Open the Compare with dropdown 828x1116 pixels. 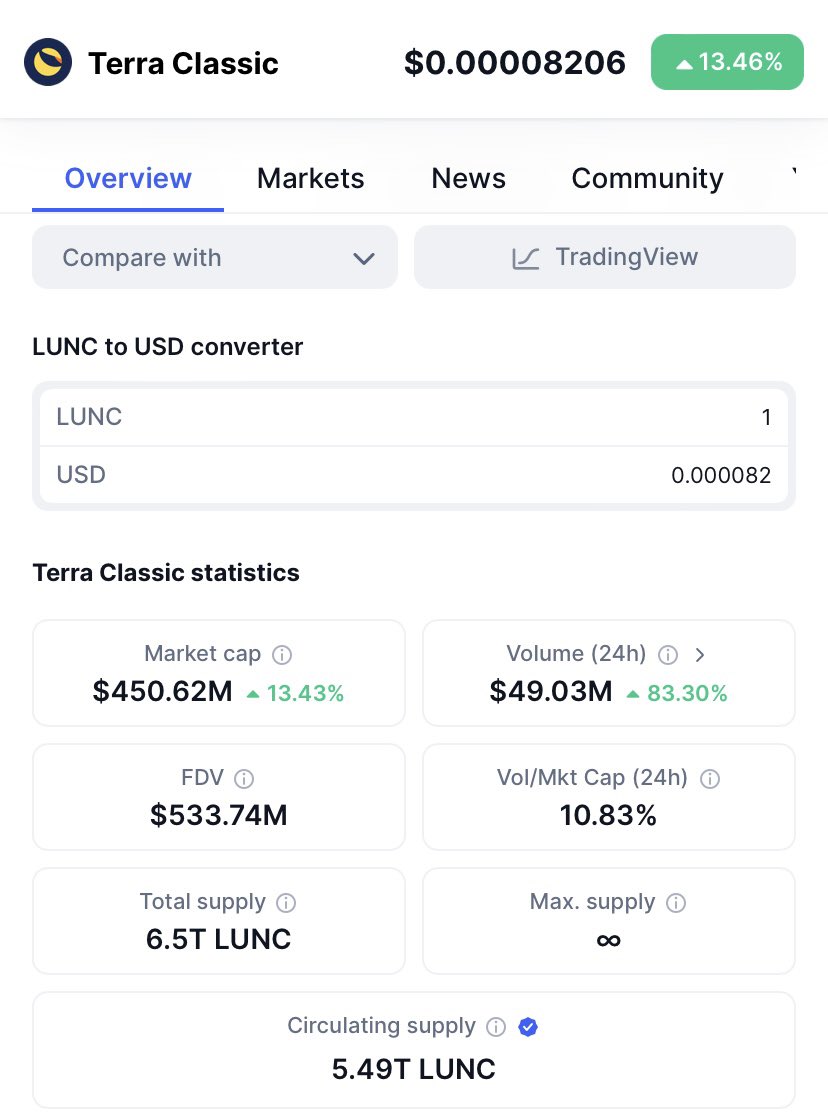pyautogui.click(x=215, y=257)
